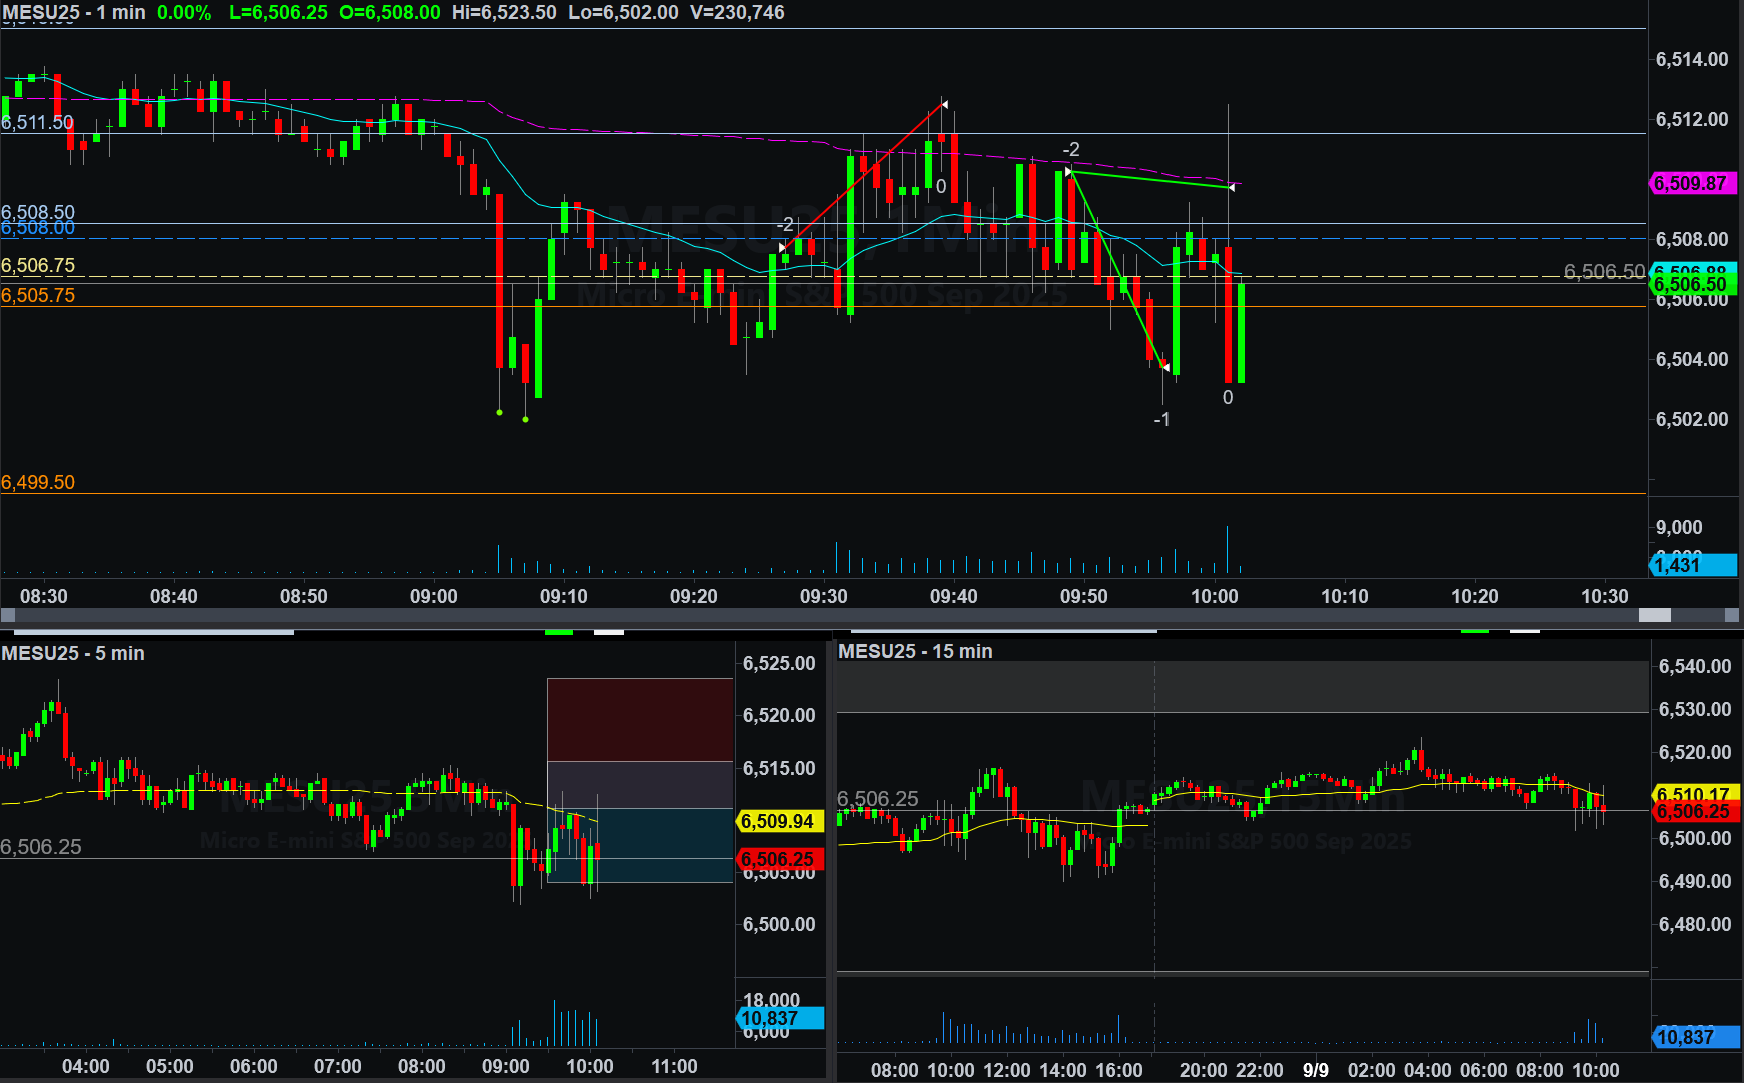The height and width of the screenshot is (1083, 1744).
Task: Click the green 6,506.50 last price tag
Action: coord(1691,285)
